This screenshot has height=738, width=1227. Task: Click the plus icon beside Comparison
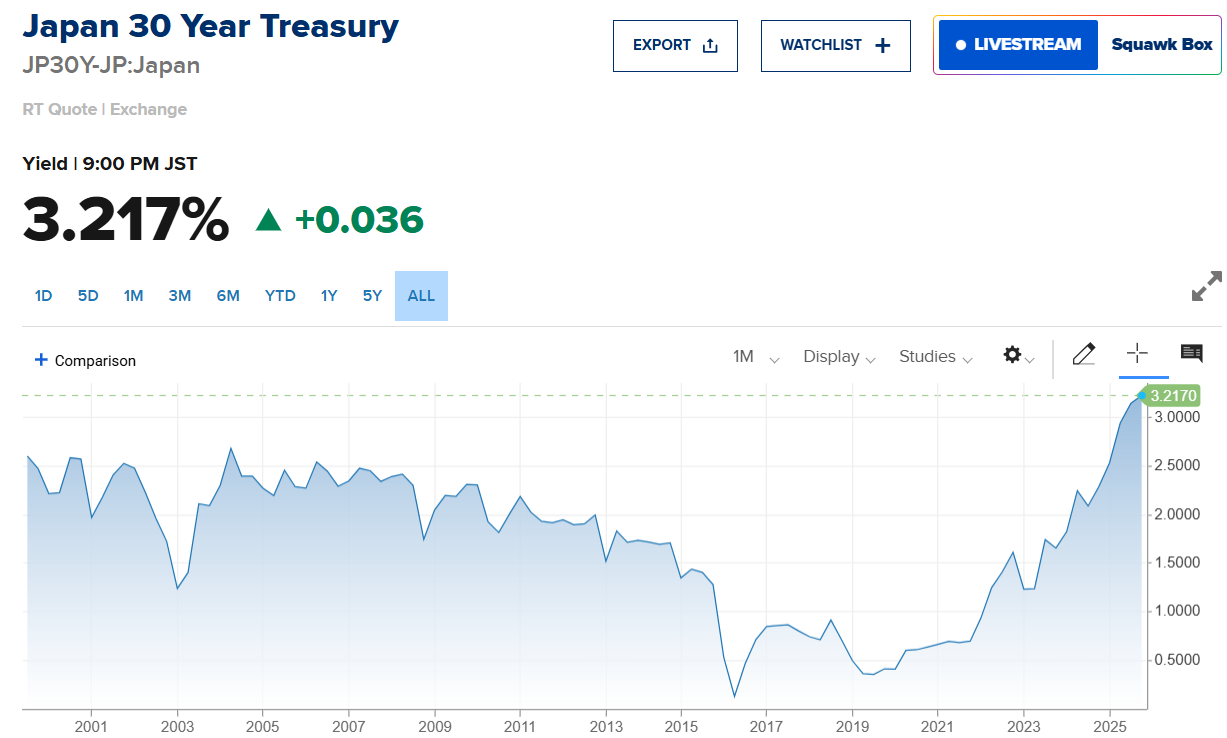click(x=41, y=360)
